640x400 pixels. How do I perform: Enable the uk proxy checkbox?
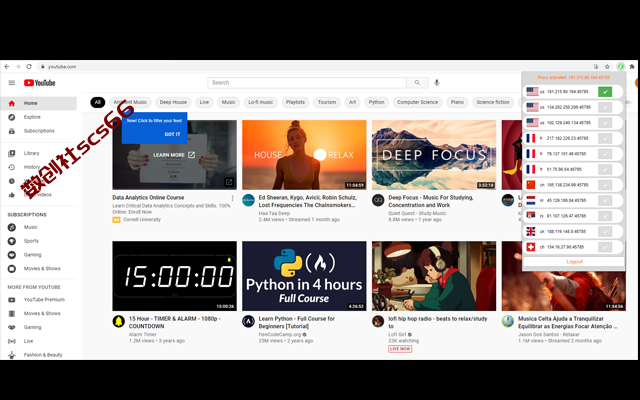(605, 231)
